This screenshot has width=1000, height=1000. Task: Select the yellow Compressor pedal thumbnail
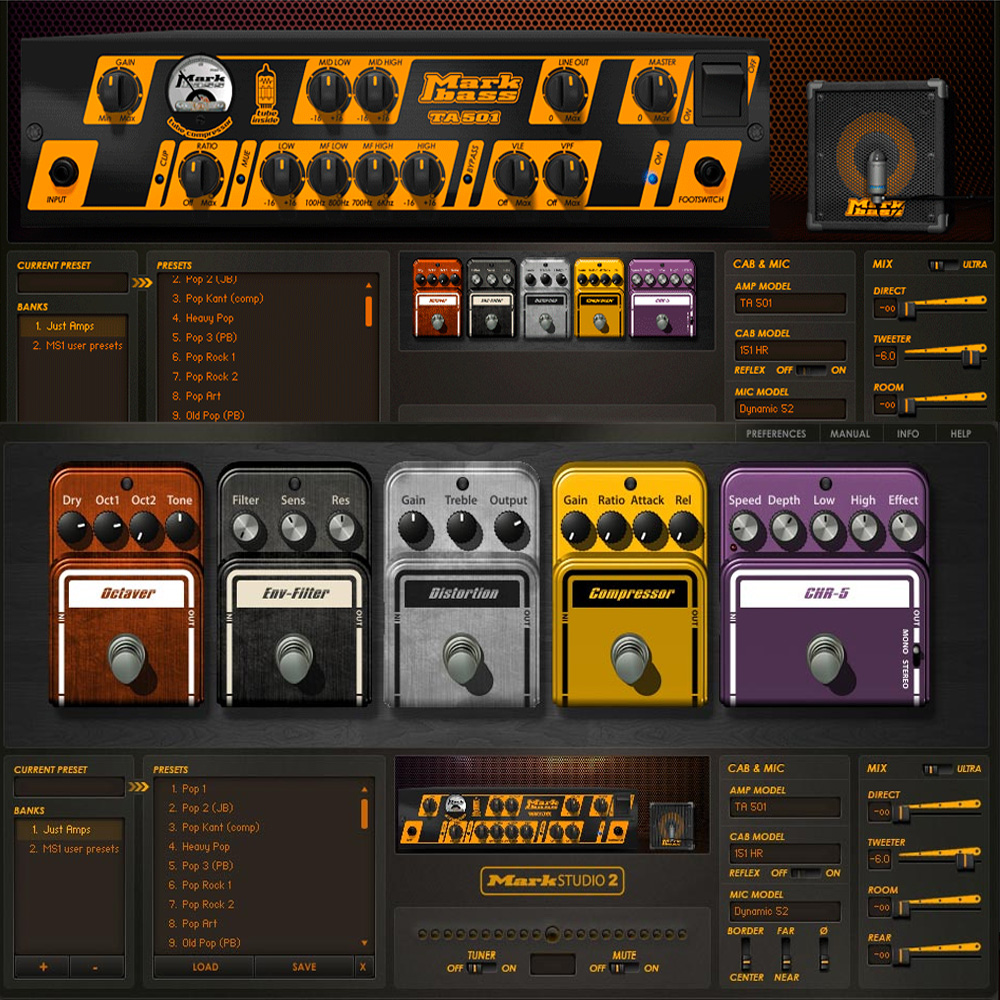pos(599,298)
